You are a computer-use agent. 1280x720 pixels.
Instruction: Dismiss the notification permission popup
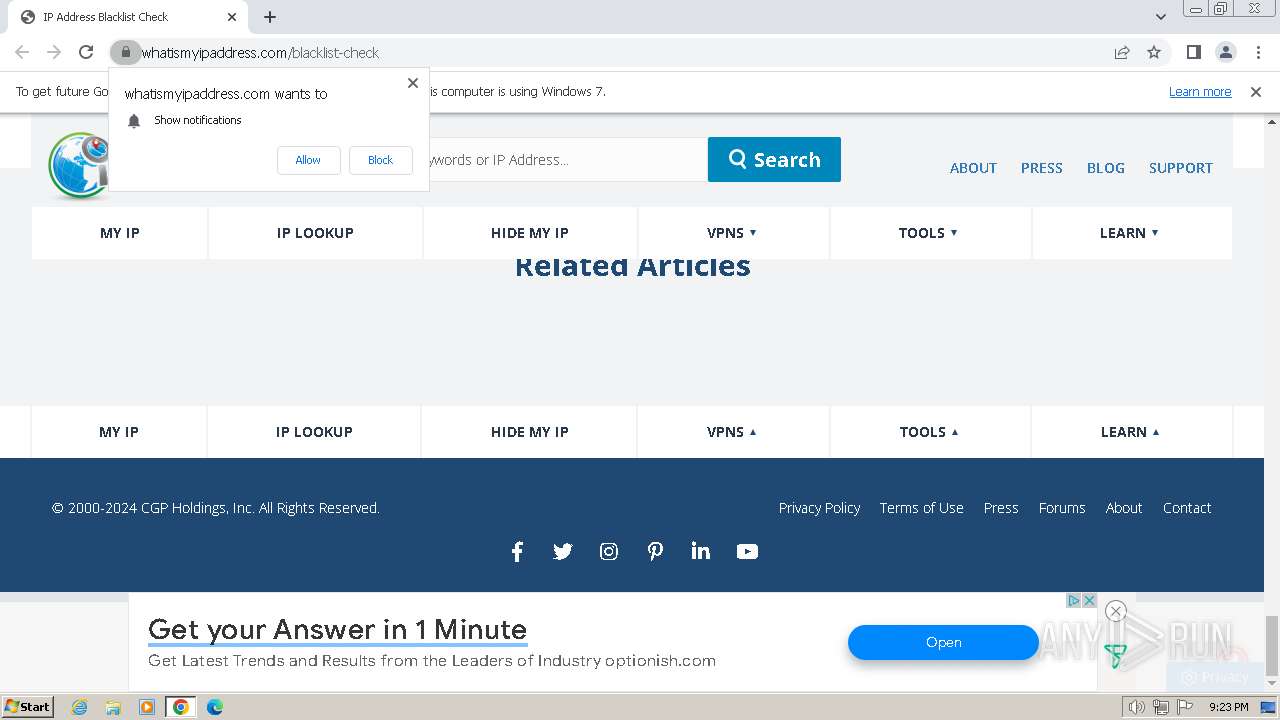pyautogui.click(x=412, y=83)
